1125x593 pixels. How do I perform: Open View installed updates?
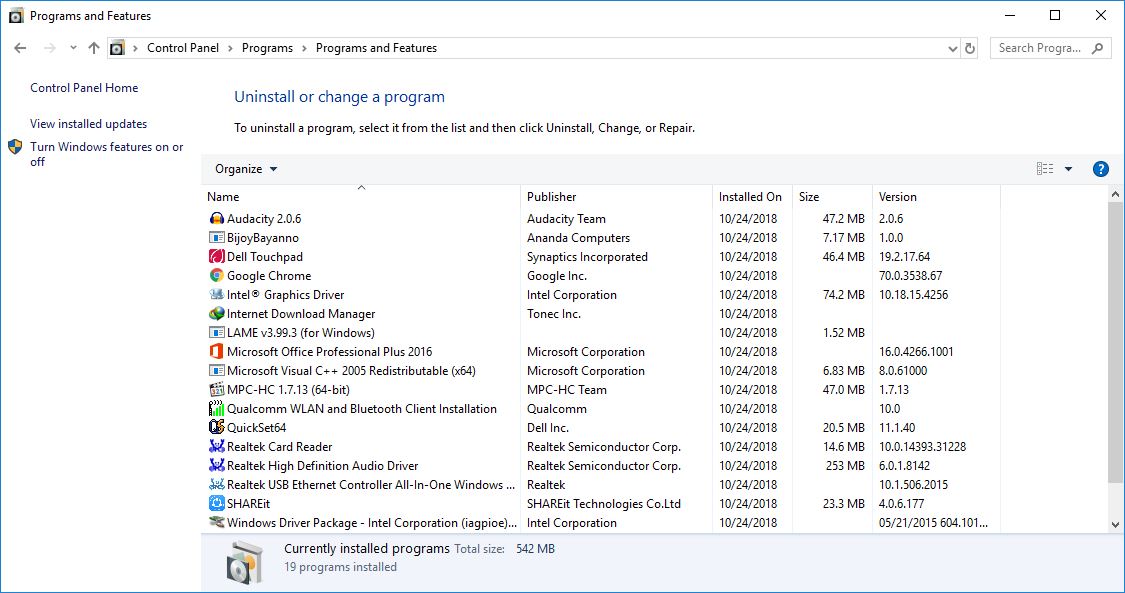click(x=89, y=123)
